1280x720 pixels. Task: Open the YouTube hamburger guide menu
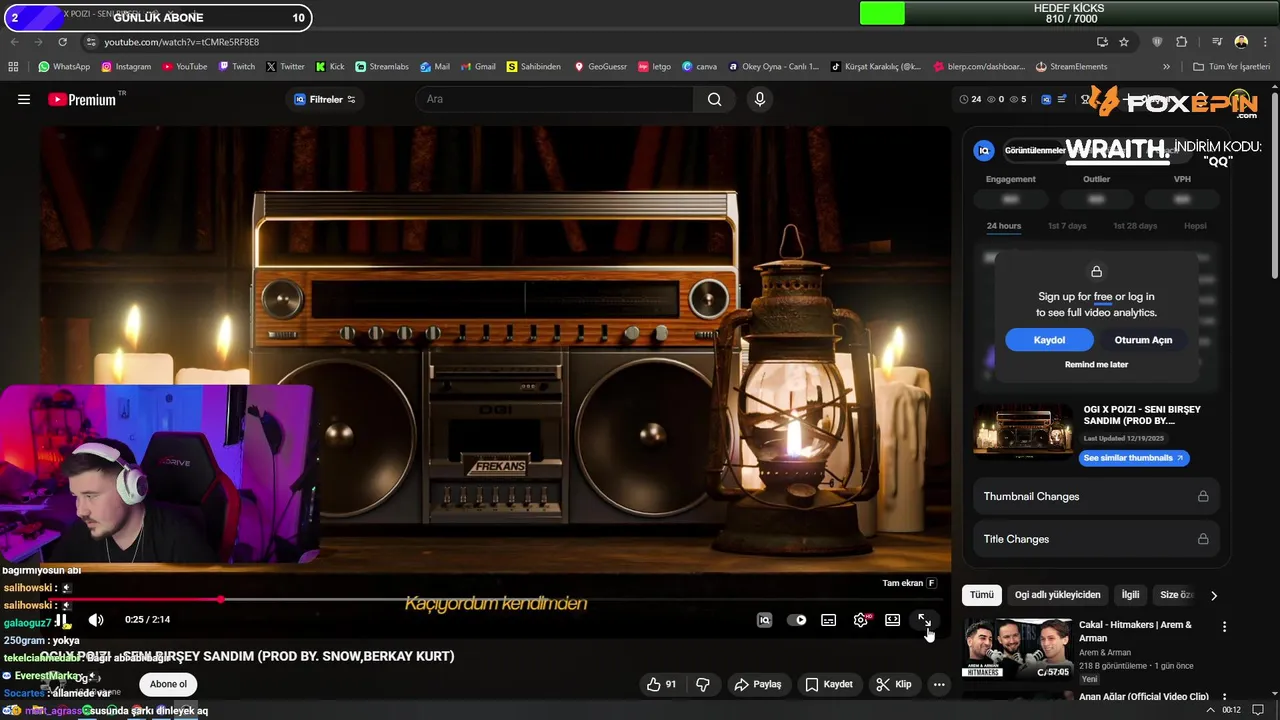point(24,99)
